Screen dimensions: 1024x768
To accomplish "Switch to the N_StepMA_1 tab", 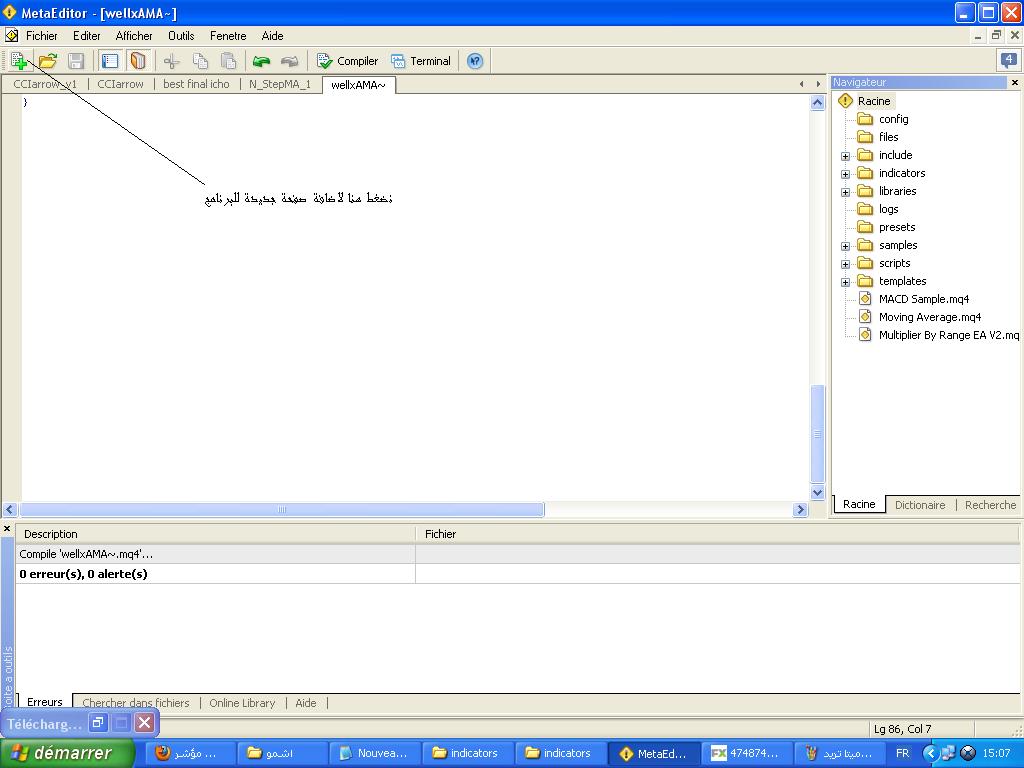I will (x=279, y=84).
